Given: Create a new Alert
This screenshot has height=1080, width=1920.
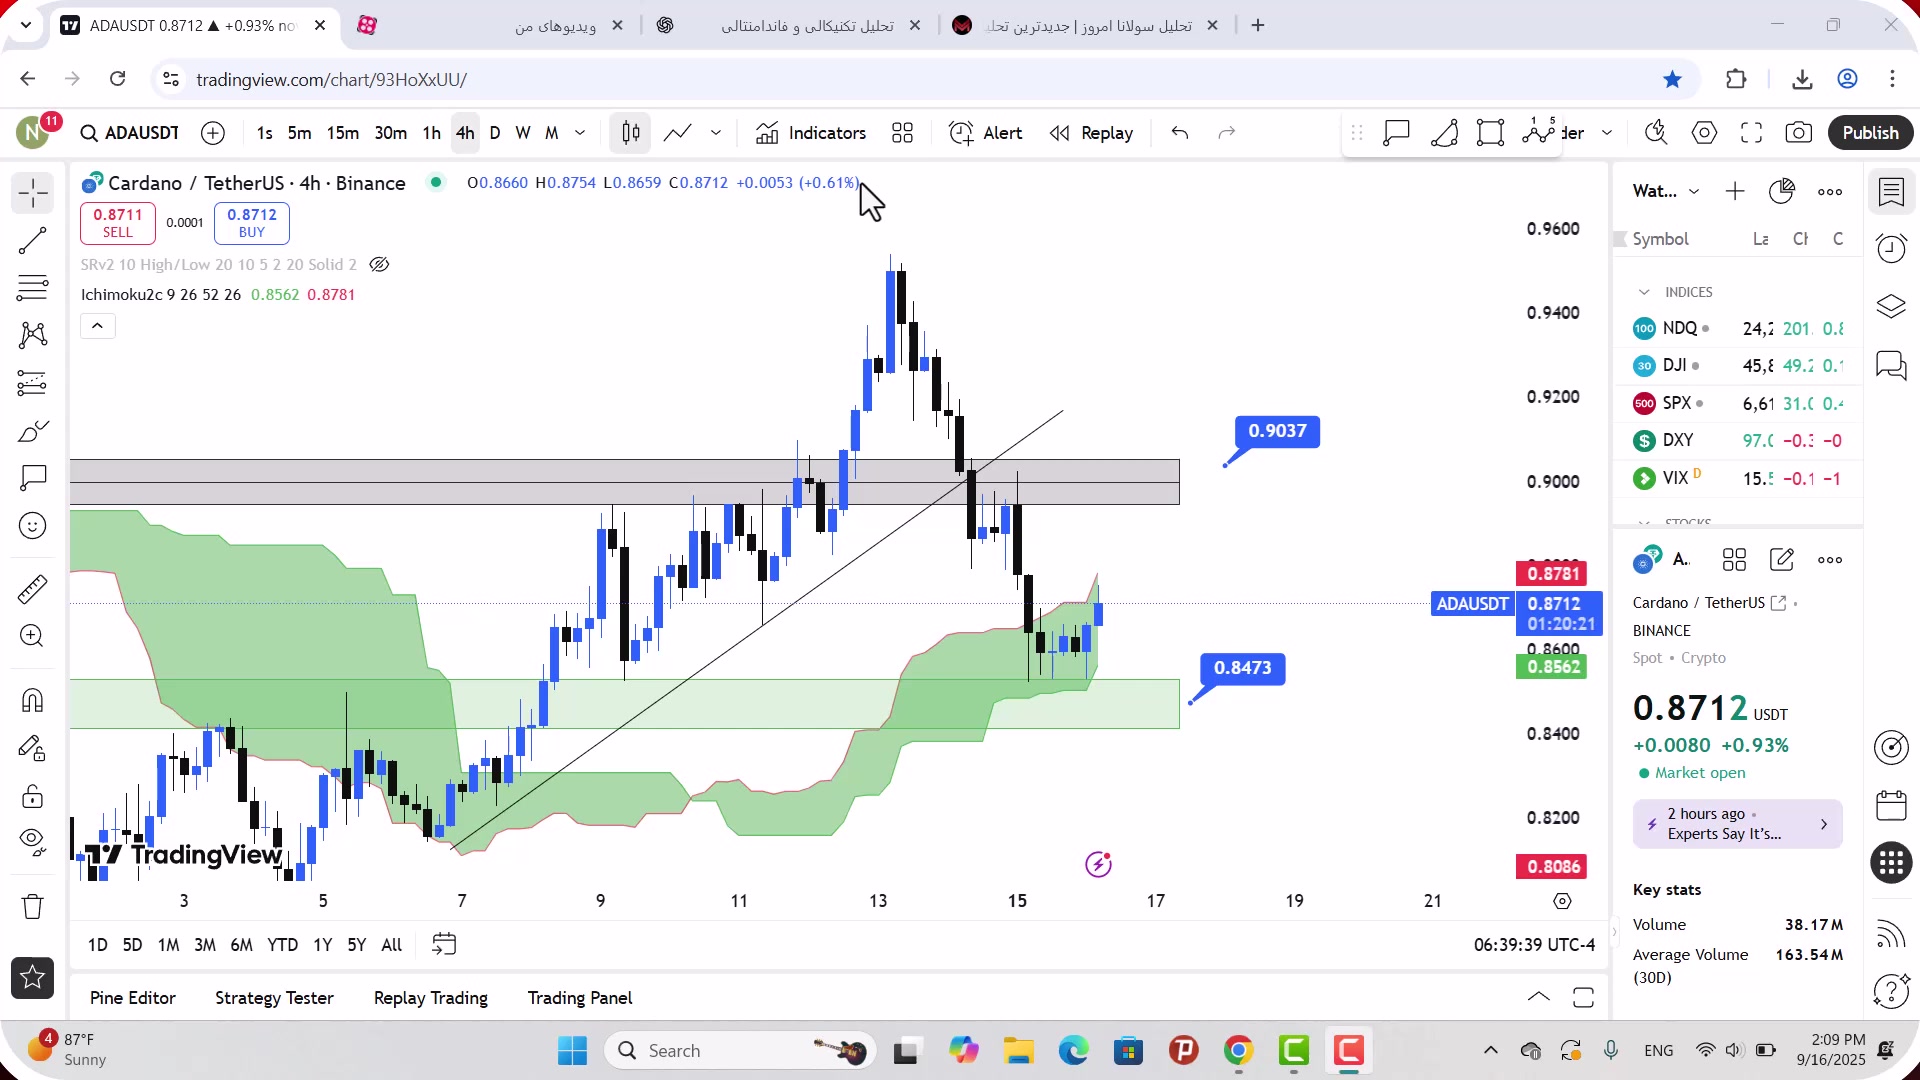Looking at the screenshot, I should (986, 133).
